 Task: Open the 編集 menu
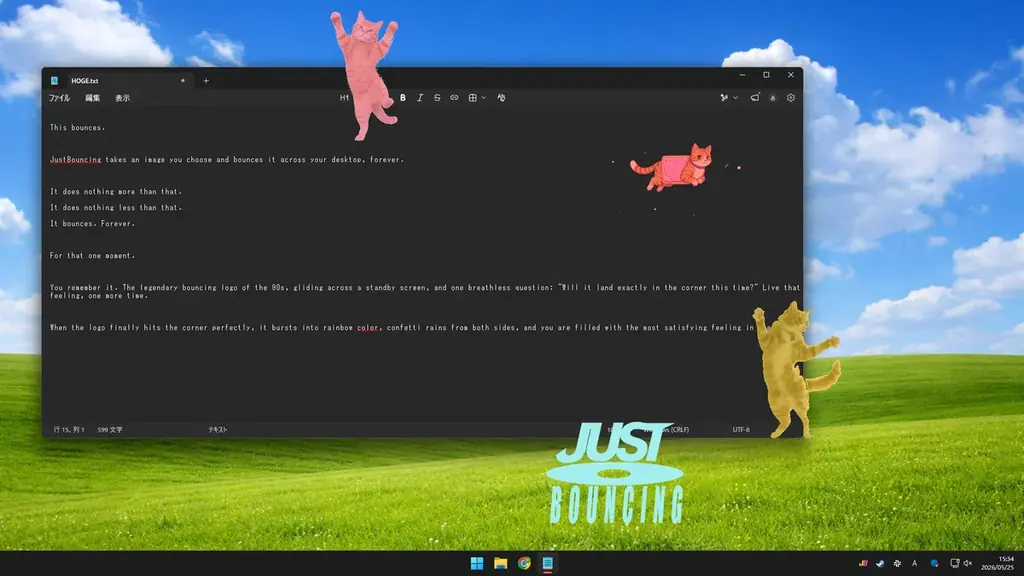93,98
